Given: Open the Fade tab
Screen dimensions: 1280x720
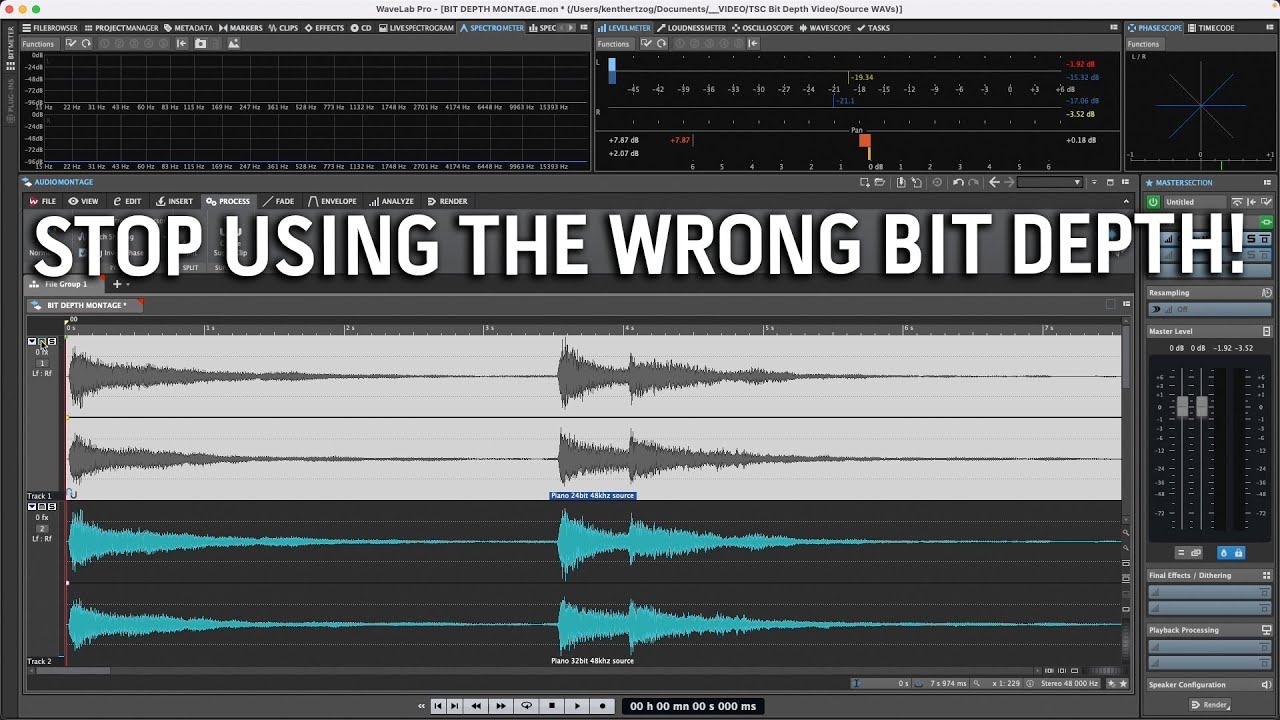Looking at the screenshot, I should click(279, 201).
